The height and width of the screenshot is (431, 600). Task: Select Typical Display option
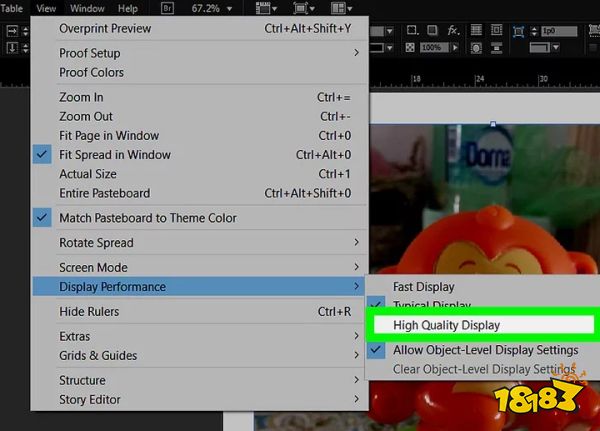(432, 304)
